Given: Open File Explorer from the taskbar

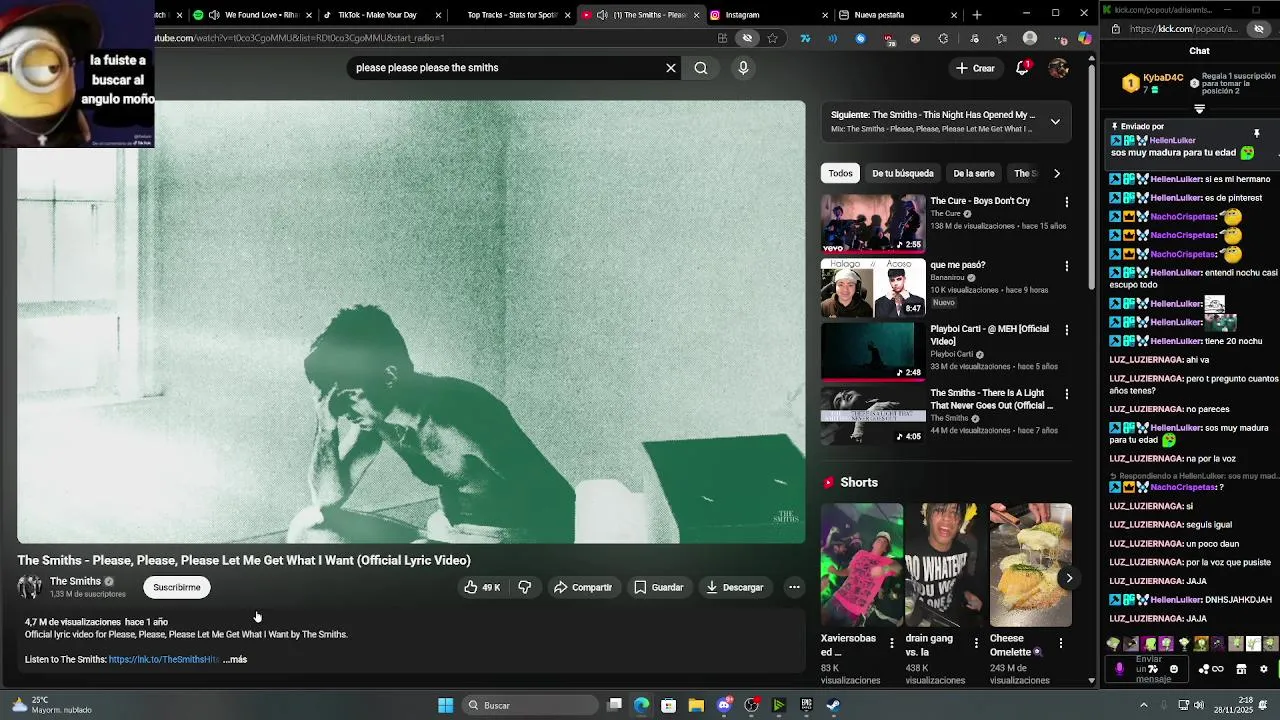Looking at the screenshot, I should (696, 705).
